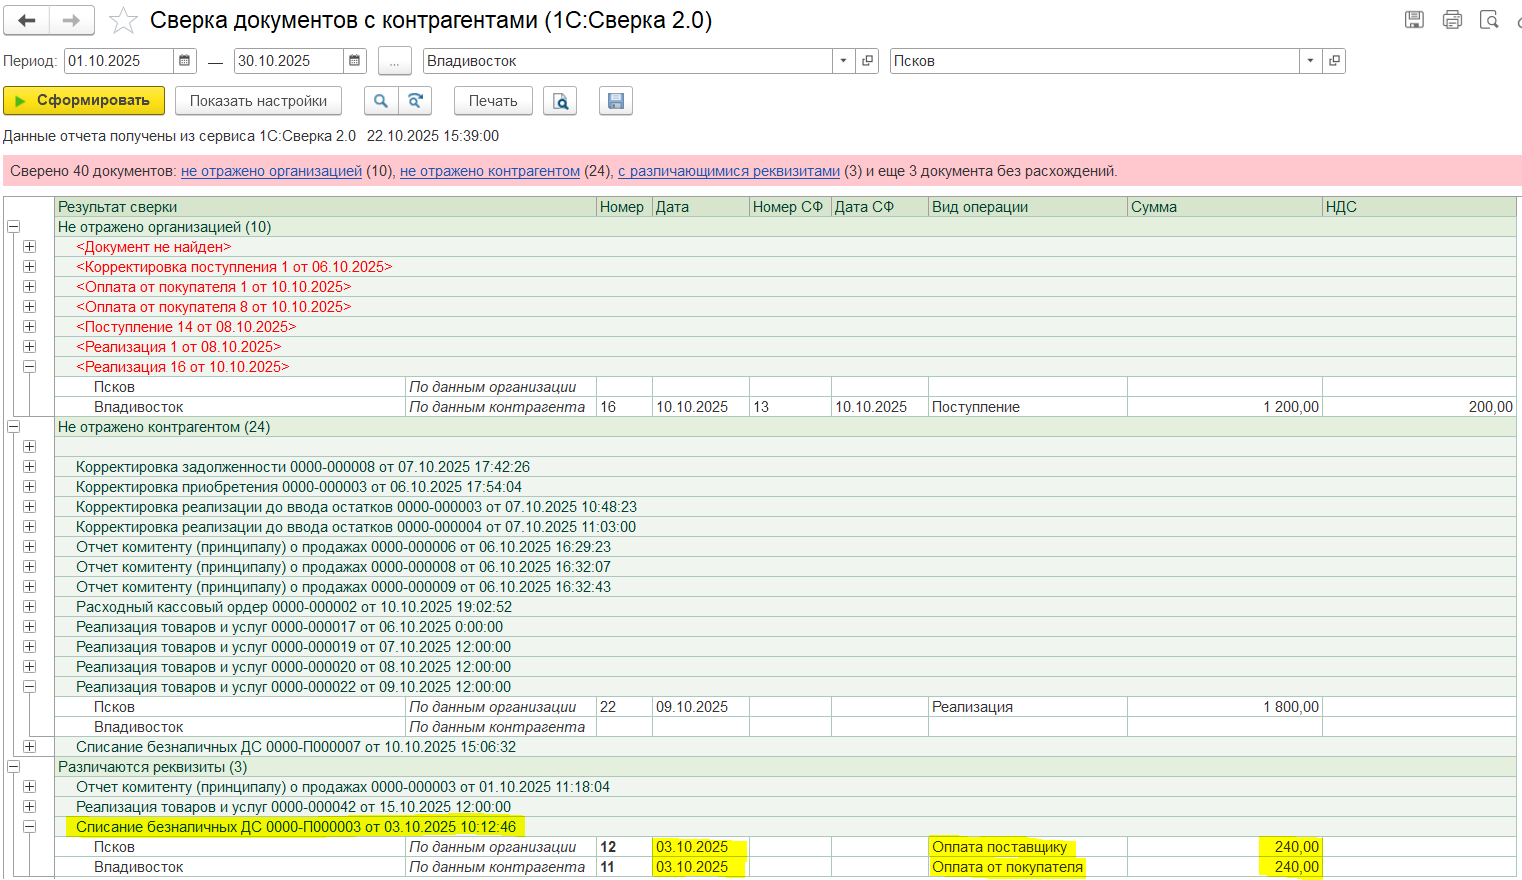1522x880 pixels.
Task: Click the blue floppy disk save button
Action: coord(616,101)
